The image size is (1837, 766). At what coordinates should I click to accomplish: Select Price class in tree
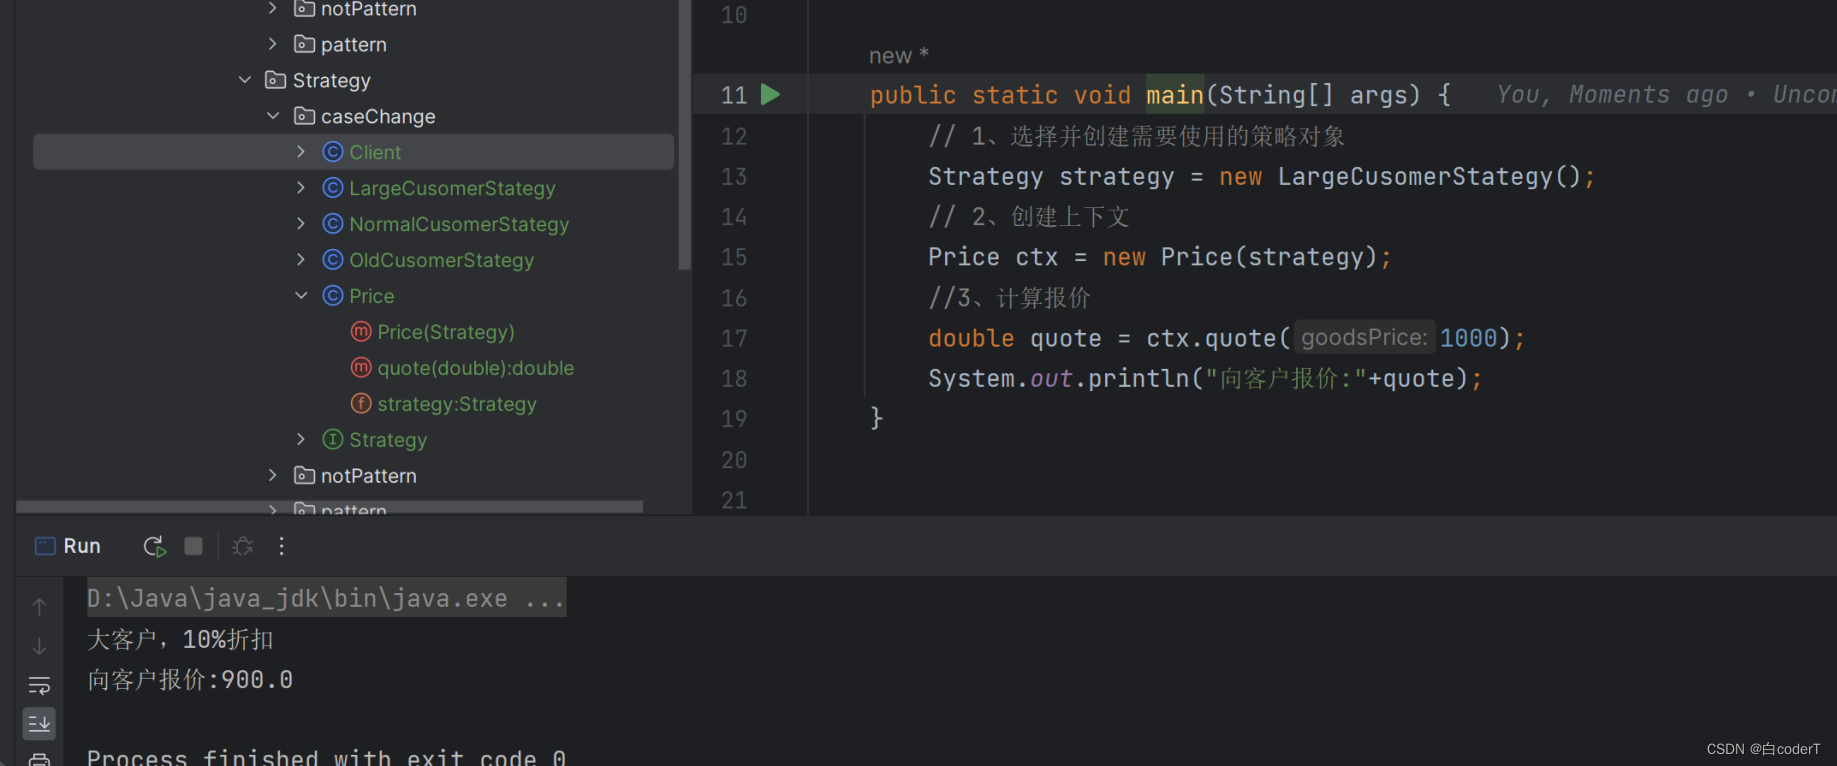pyautogui.click(x=371, y=296)
